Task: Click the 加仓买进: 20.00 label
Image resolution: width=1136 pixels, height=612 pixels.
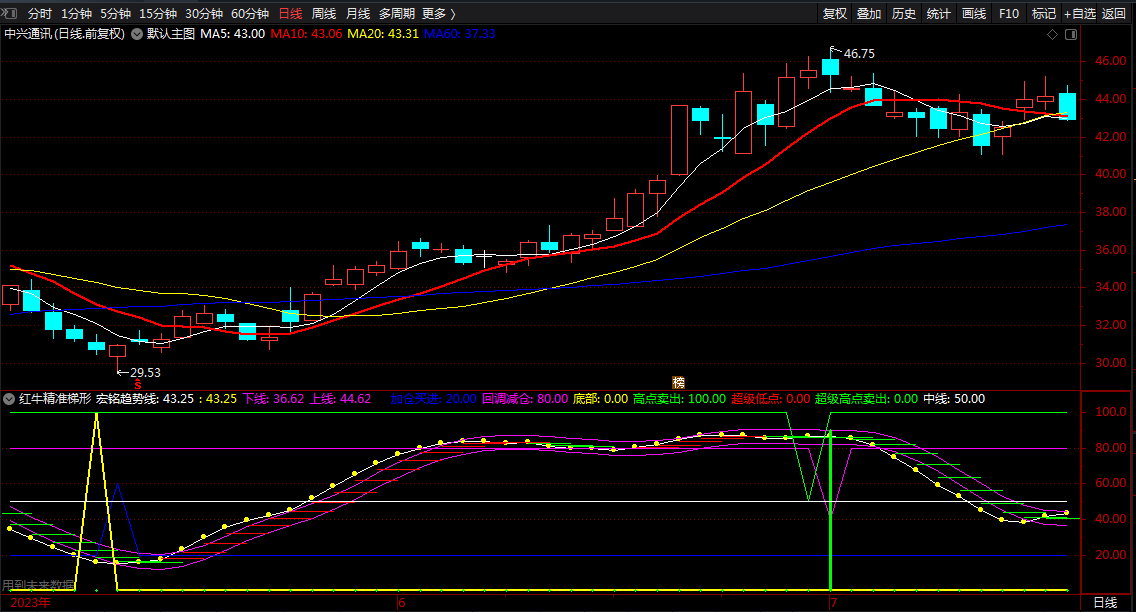Action: pos(433,399)
